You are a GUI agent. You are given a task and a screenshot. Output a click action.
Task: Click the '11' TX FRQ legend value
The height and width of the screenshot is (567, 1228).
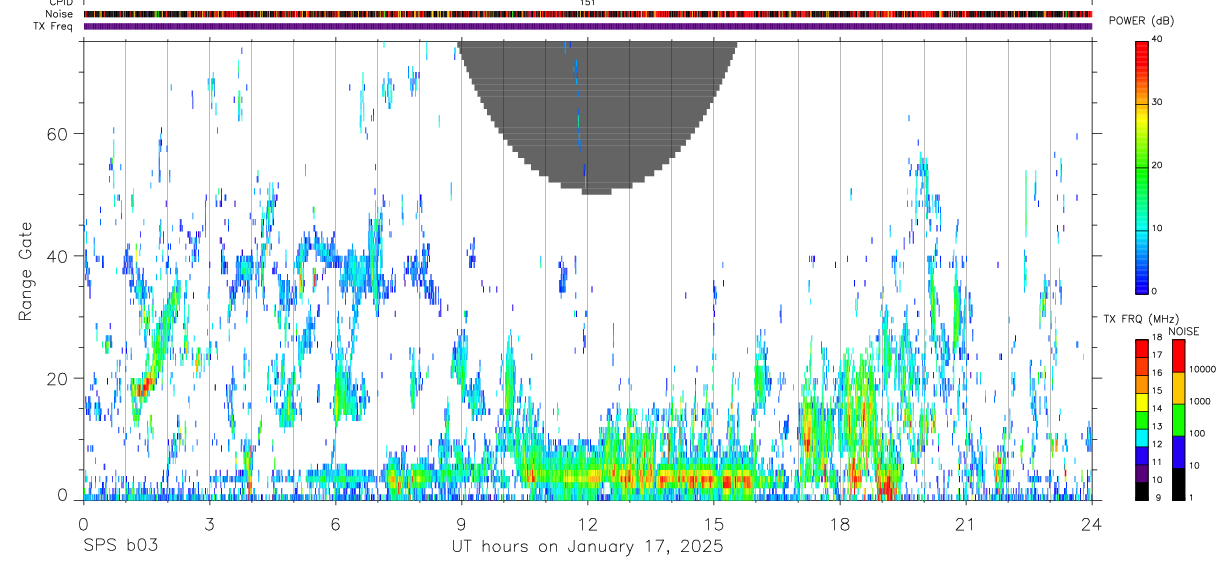tap(1157, 462)
